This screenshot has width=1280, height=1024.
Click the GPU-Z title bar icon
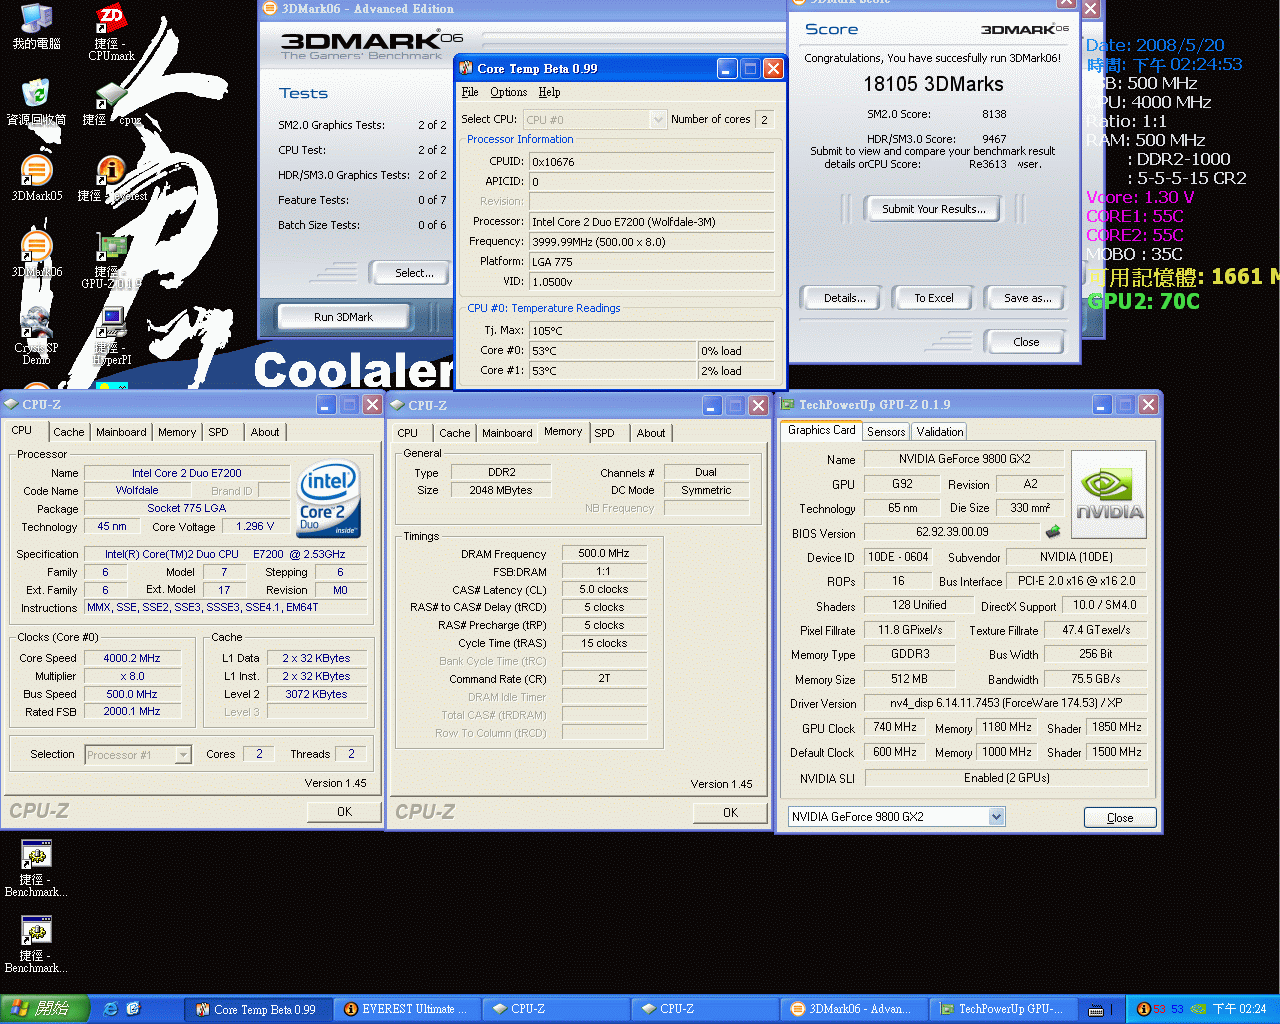(787, 404)
